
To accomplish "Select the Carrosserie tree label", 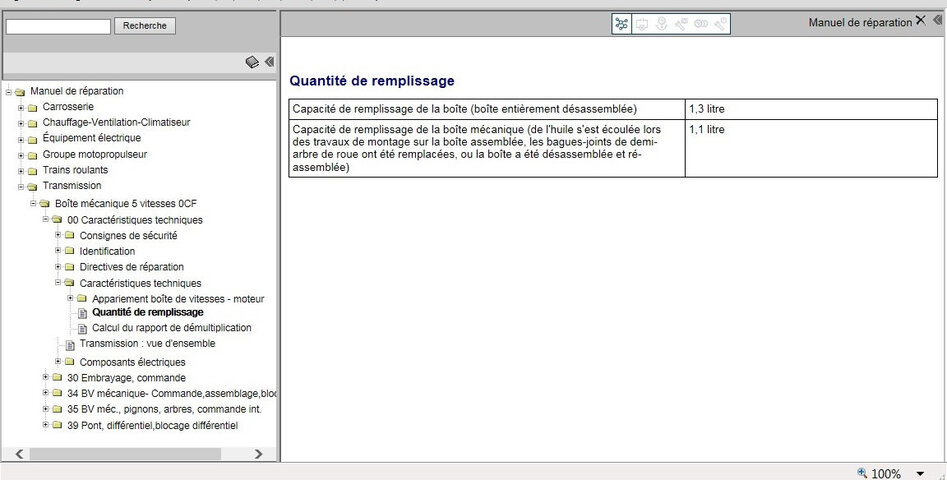I will pyautogui.click(x=68, y=107).
